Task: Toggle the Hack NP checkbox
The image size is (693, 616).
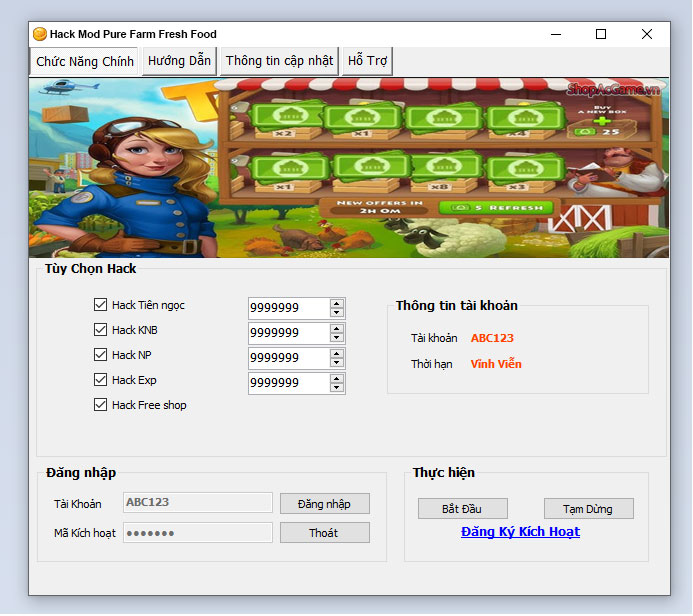Action: point(100,355)
